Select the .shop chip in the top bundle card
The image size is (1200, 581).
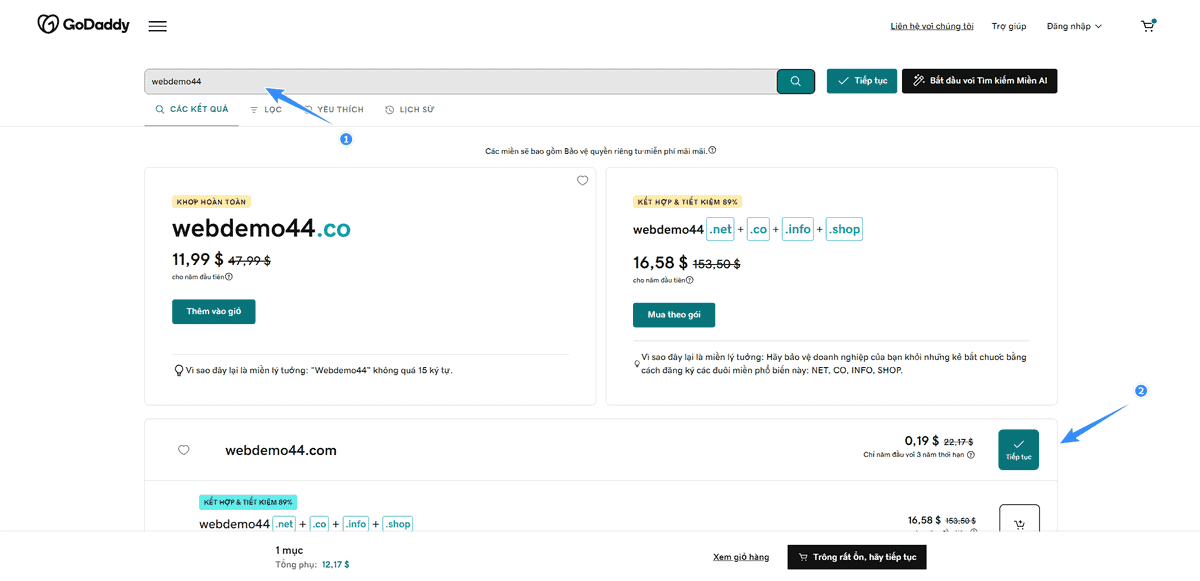coord(844,229)
